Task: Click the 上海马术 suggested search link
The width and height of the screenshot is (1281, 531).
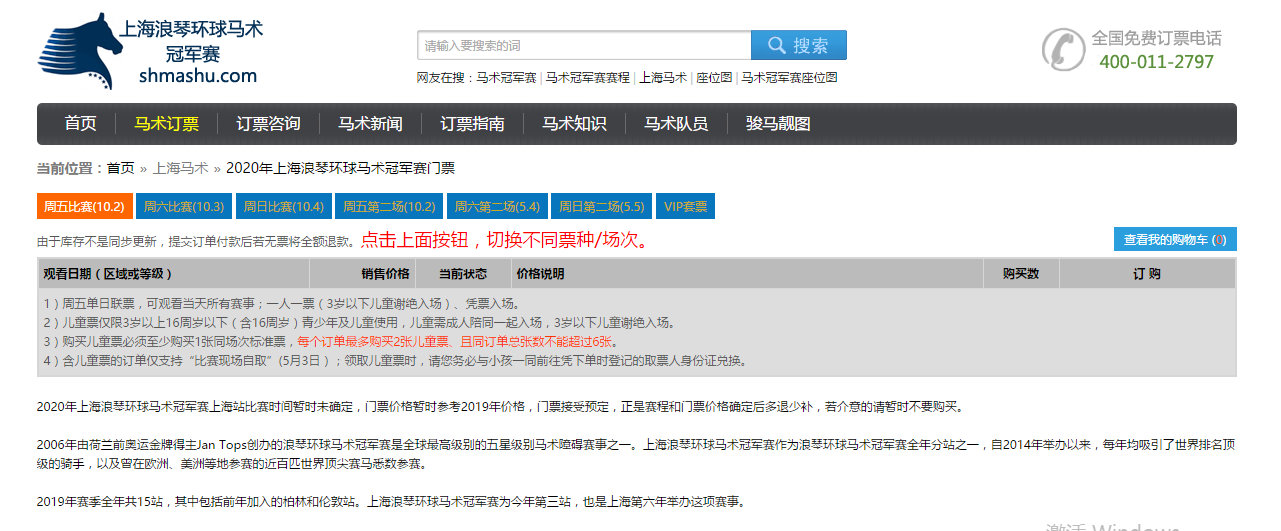Action: (x=663, y=77)
